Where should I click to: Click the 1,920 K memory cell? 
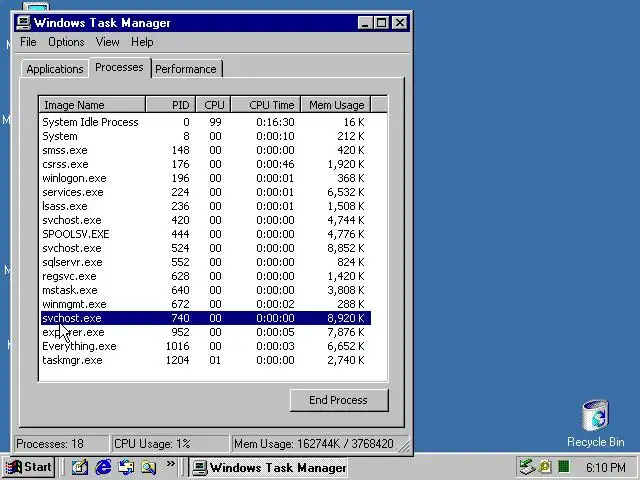click(x=346, y=164)
